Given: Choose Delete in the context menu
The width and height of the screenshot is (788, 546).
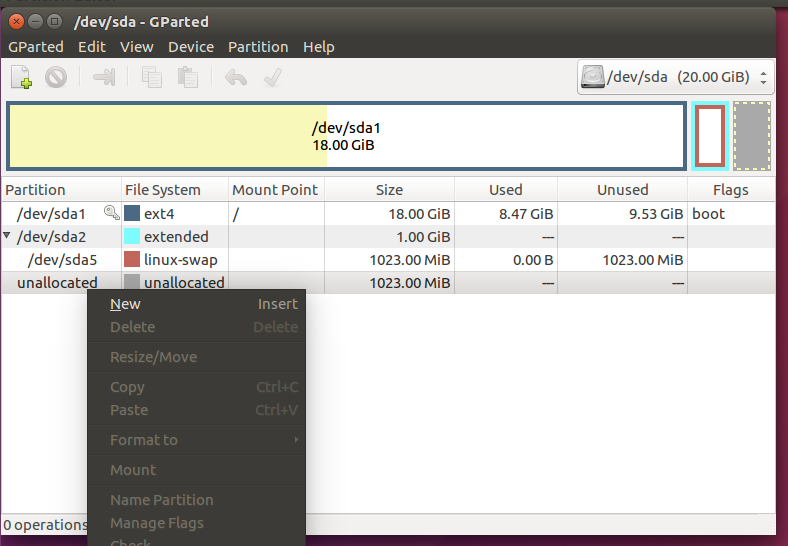Looking at the screenshot, I should [196, 327].
